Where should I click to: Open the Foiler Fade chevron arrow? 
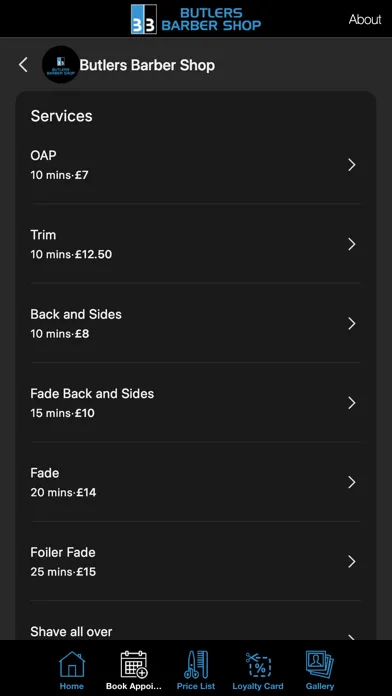pyautogui.click(x=352, y=562)
